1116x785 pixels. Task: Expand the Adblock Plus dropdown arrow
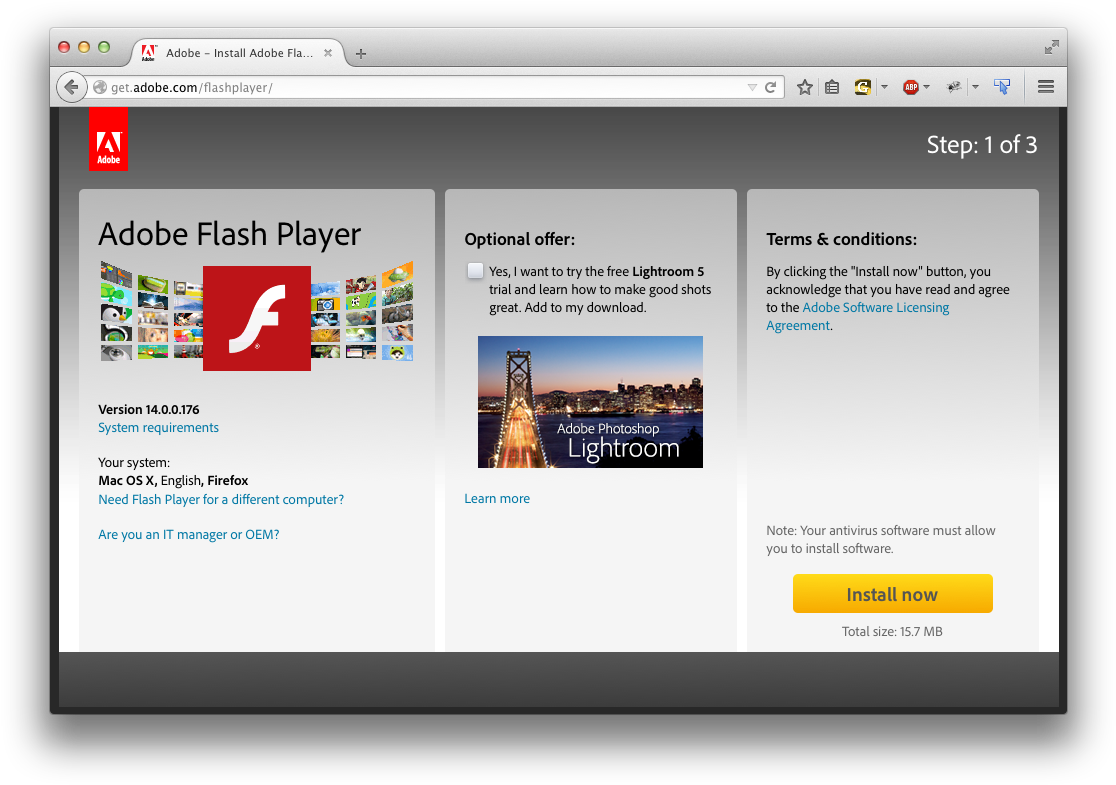click(x=927, y=88)
